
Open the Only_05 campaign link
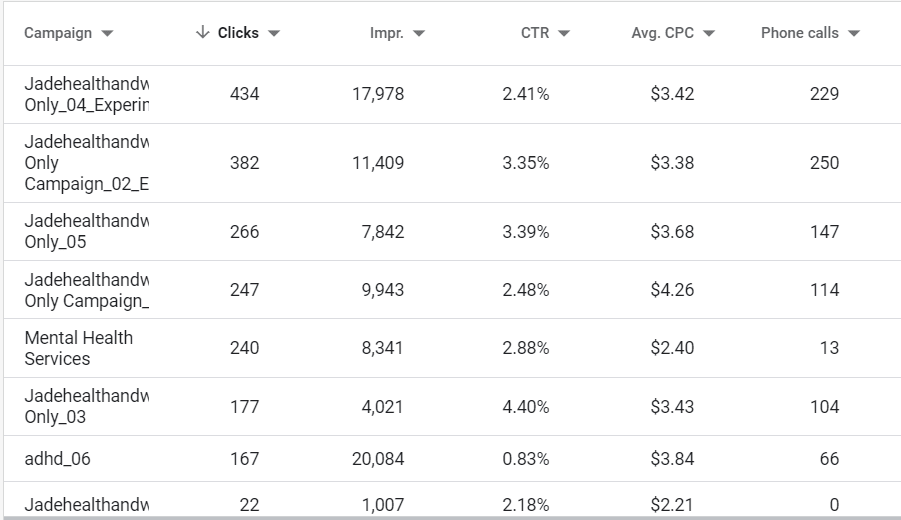pos(86,232)
